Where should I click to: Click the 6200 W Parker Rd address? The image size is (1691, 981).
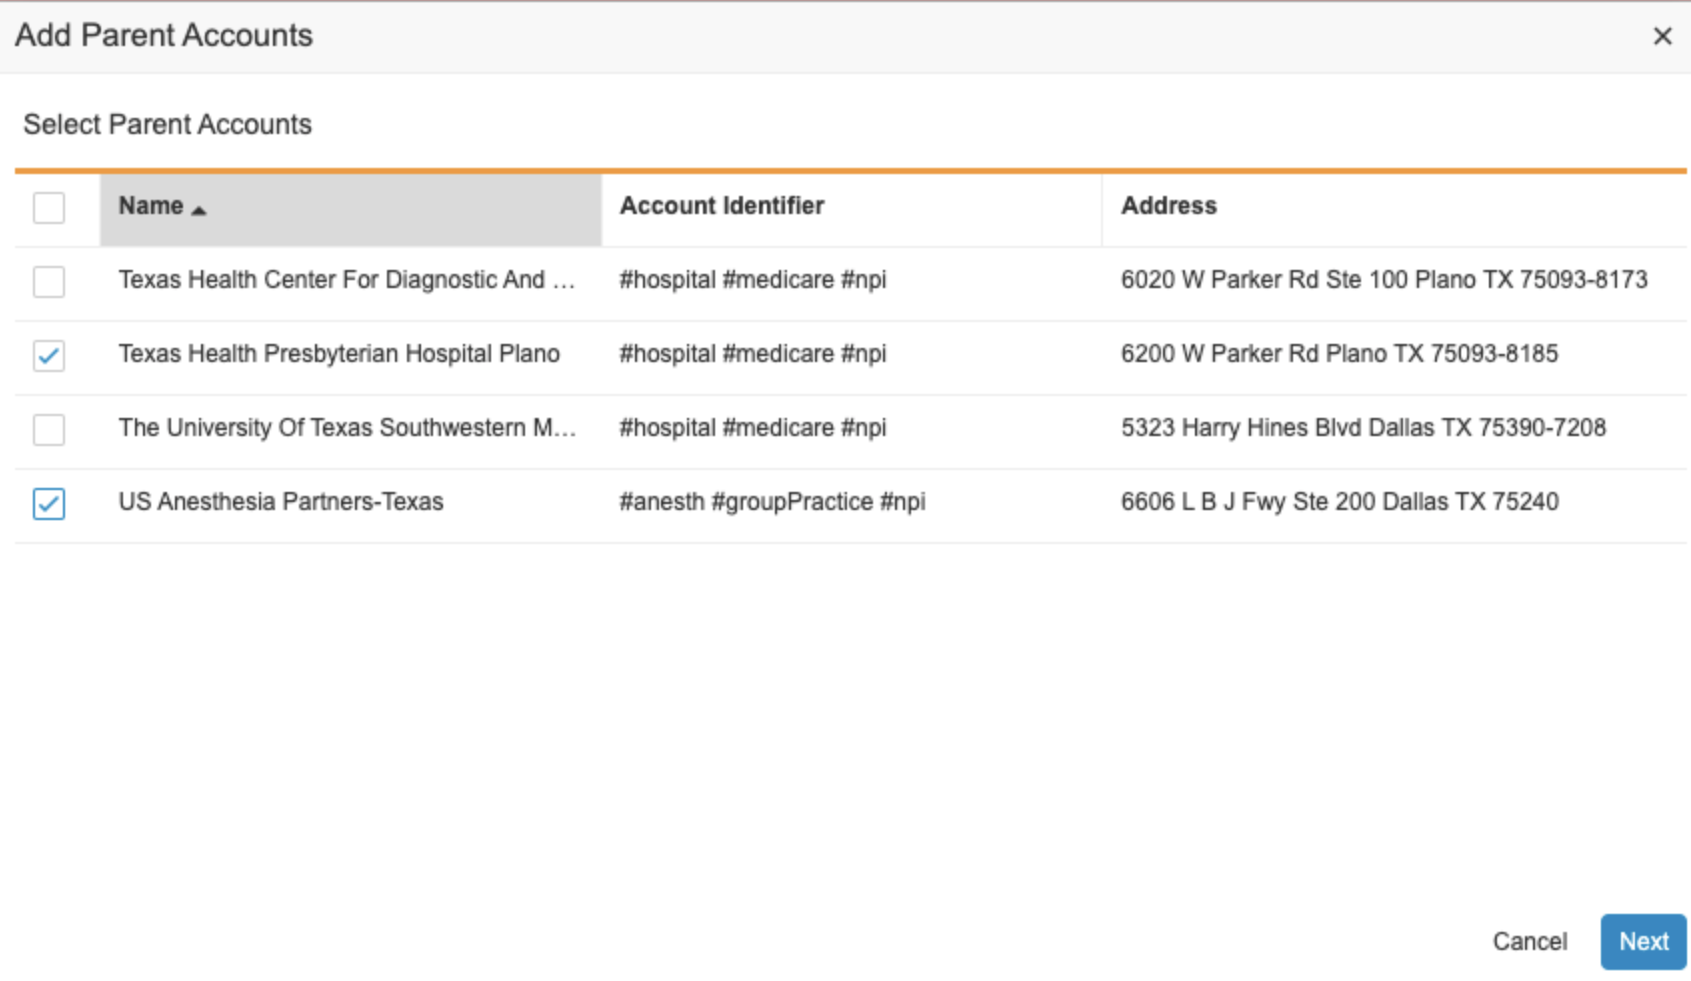pos(1339,354)
